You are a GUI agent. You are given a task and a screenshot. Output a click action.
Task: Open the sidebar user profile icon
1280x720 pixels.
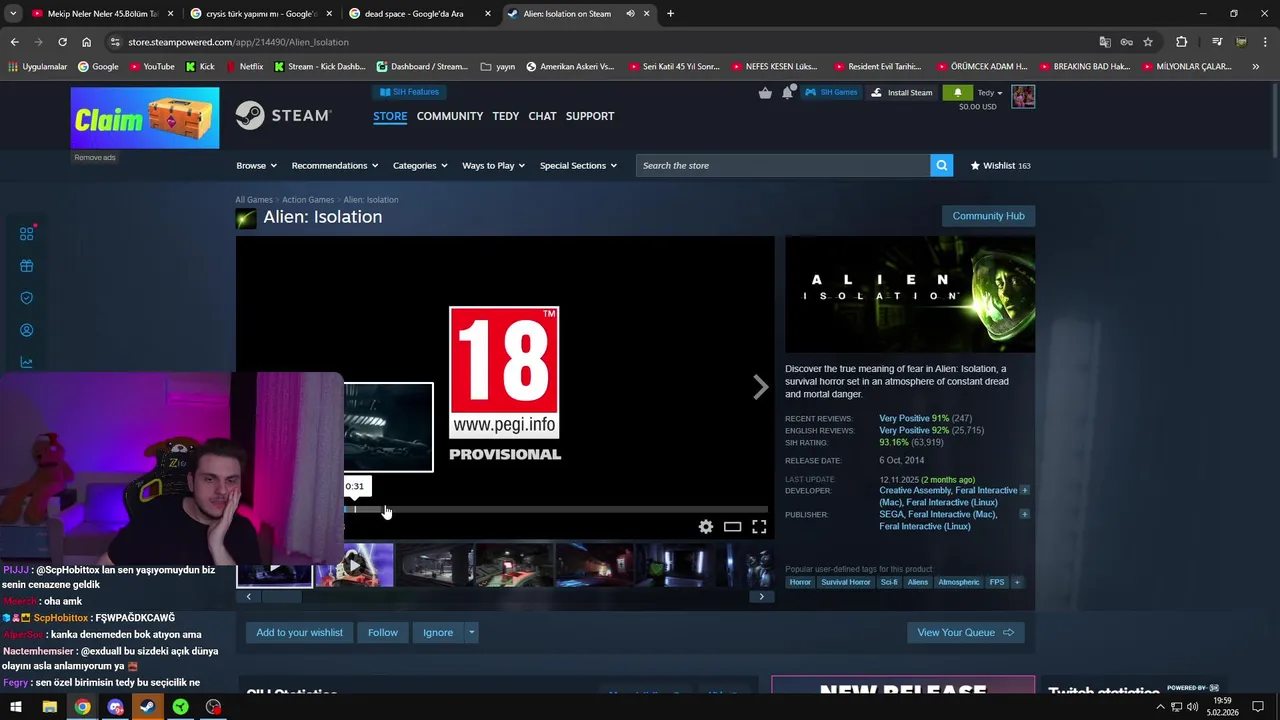coord(27,330)
